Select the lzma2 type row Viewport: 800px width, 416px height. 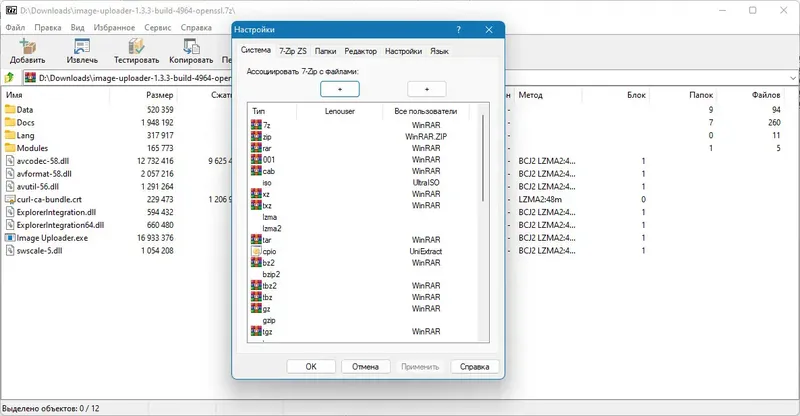[x=364, y=228]
